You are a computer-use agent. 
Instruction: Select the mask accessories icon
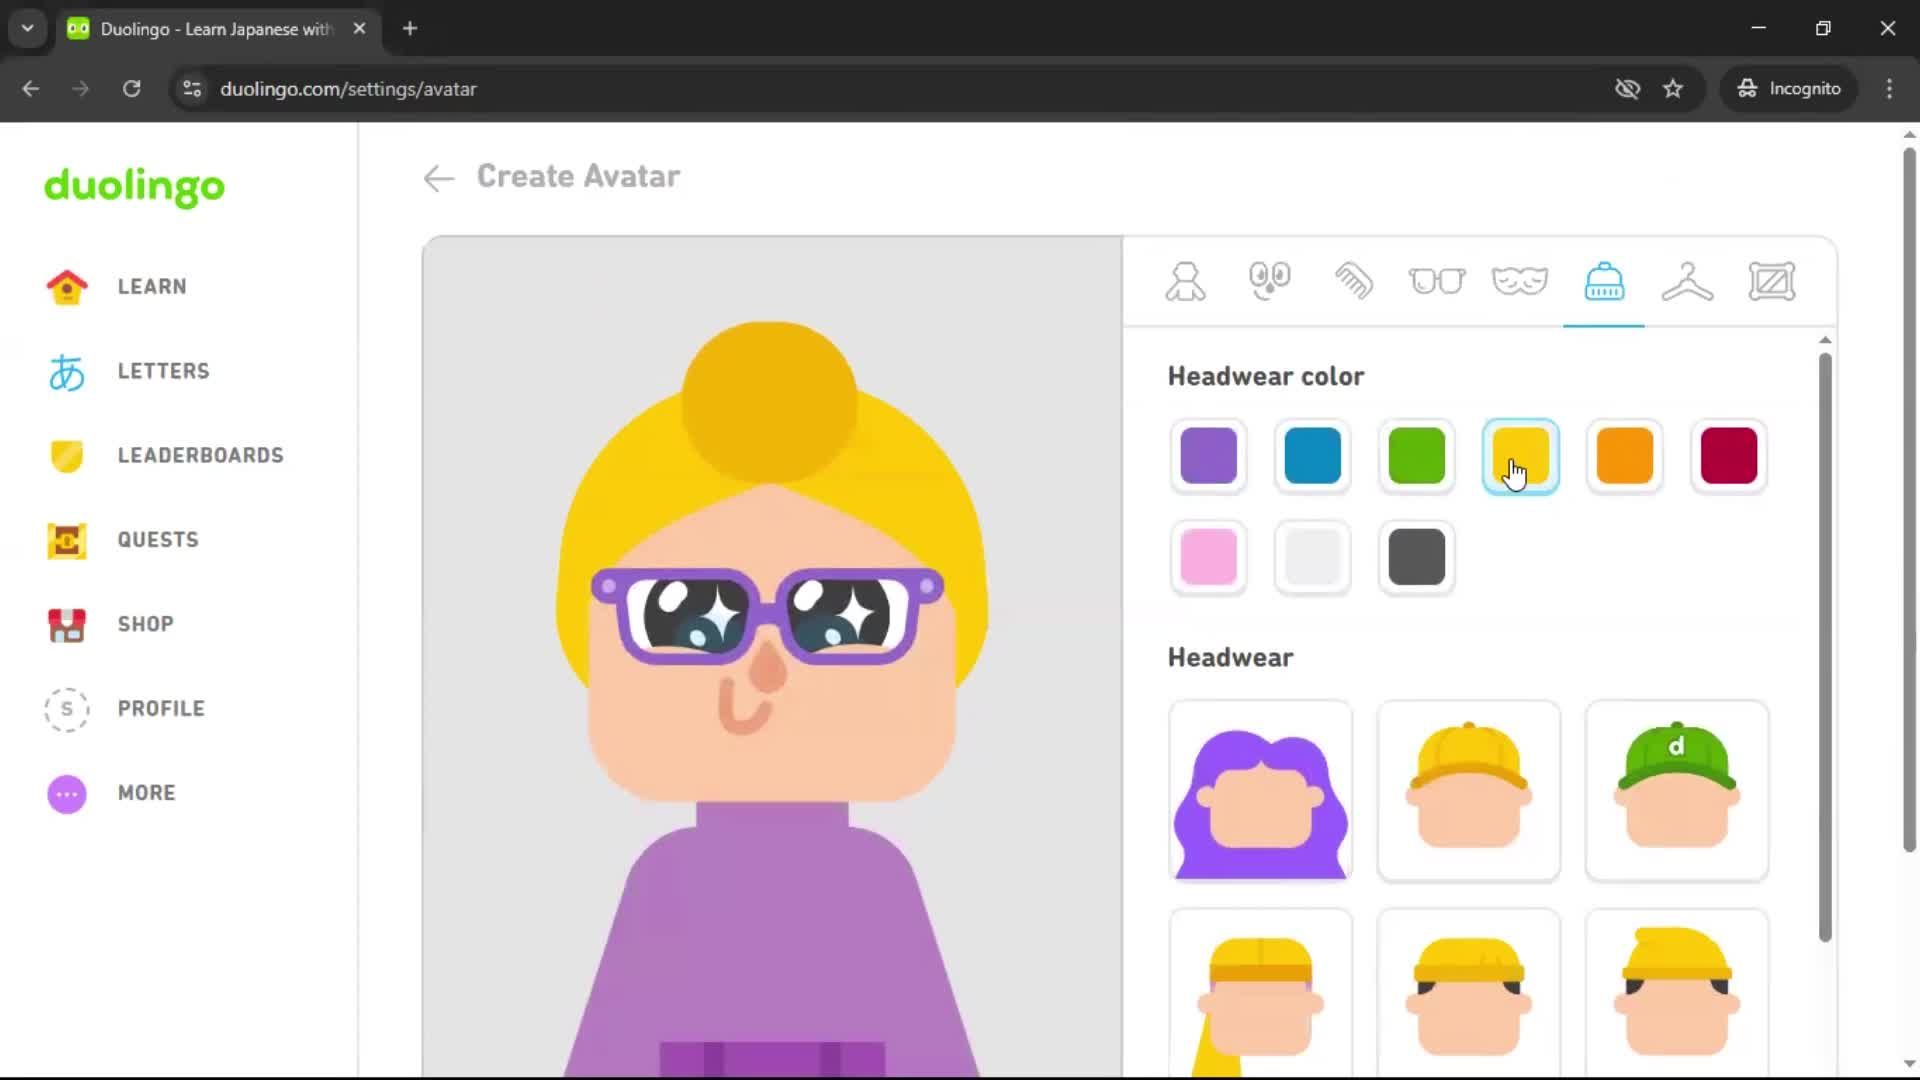[x=1520, y=281]
